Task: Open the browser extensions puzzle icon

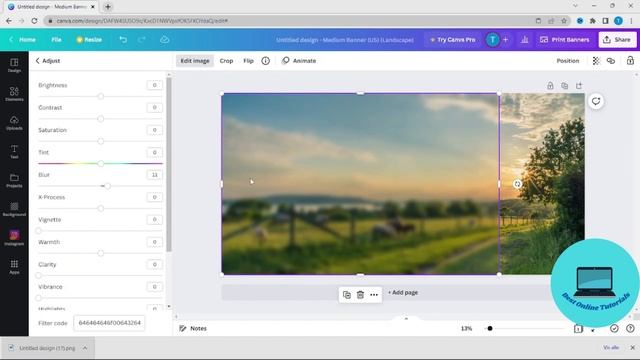Action: coord(593,20)
